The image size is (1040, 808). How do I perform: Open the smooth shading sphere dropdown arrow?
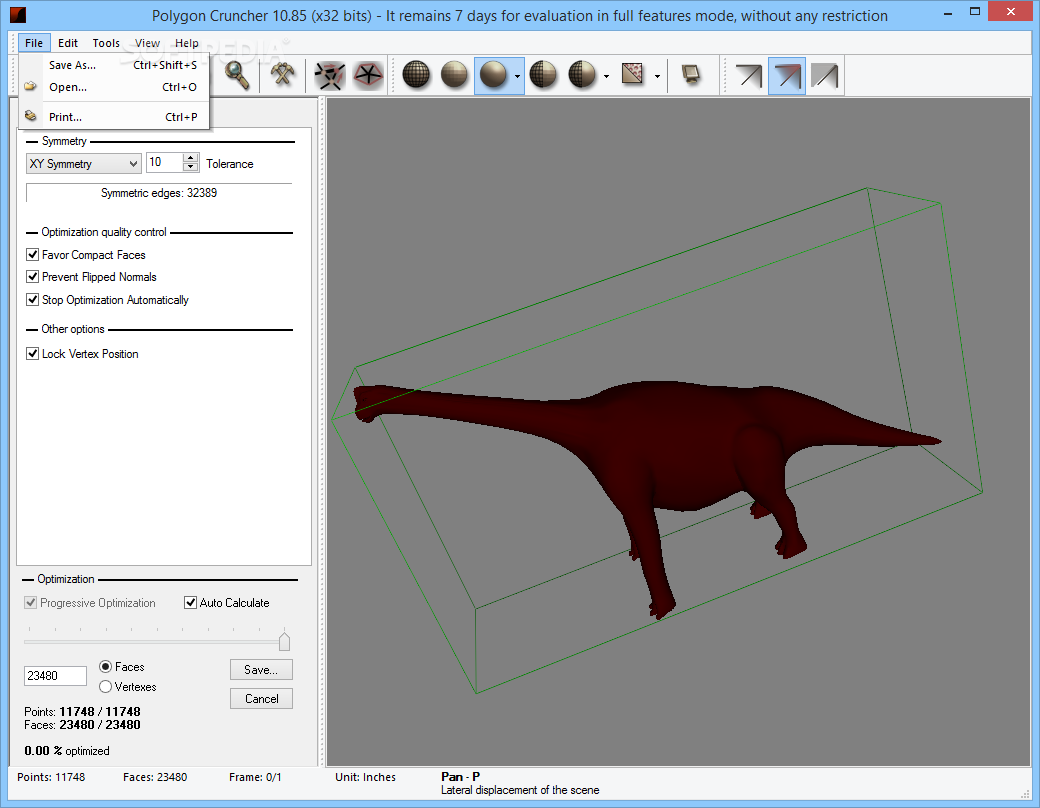(x=517, y=76)
